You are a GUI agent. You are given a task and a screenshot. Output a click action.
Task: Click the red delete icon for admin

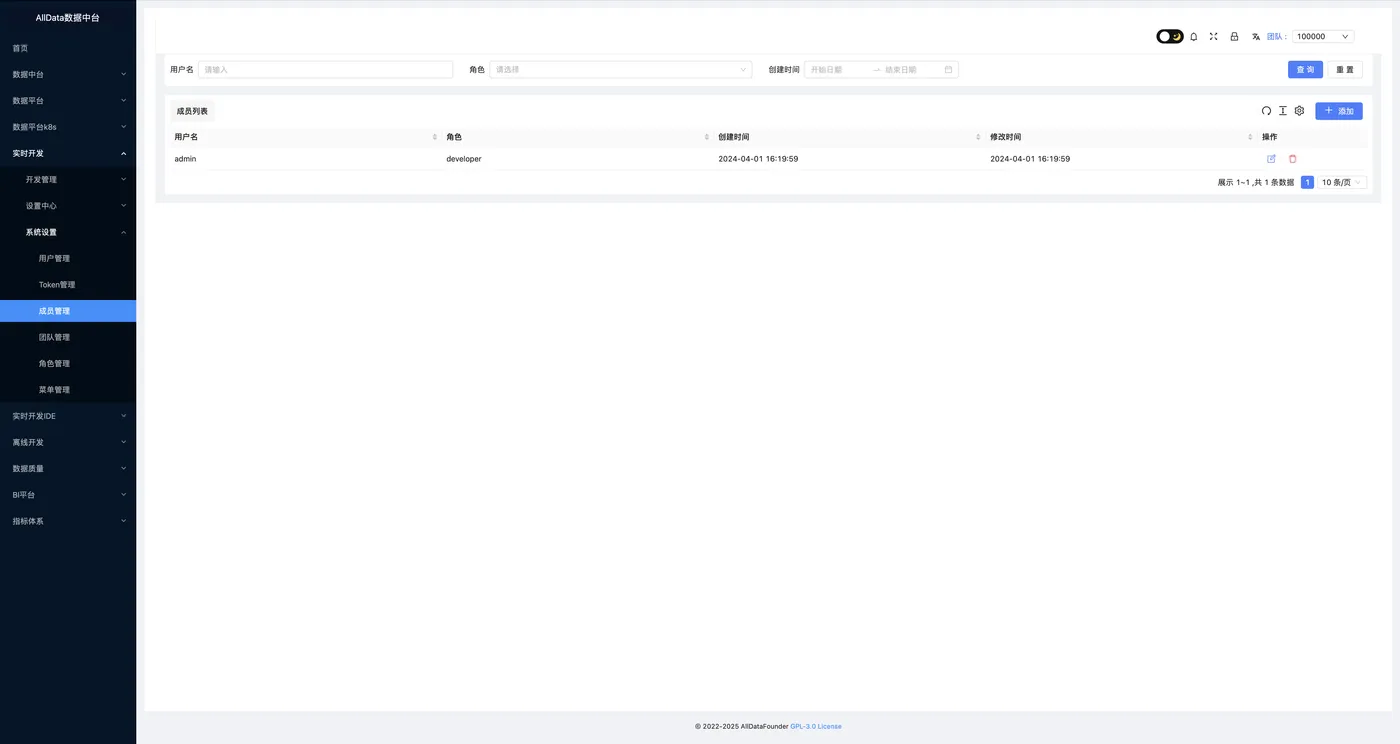[1292, 159]
